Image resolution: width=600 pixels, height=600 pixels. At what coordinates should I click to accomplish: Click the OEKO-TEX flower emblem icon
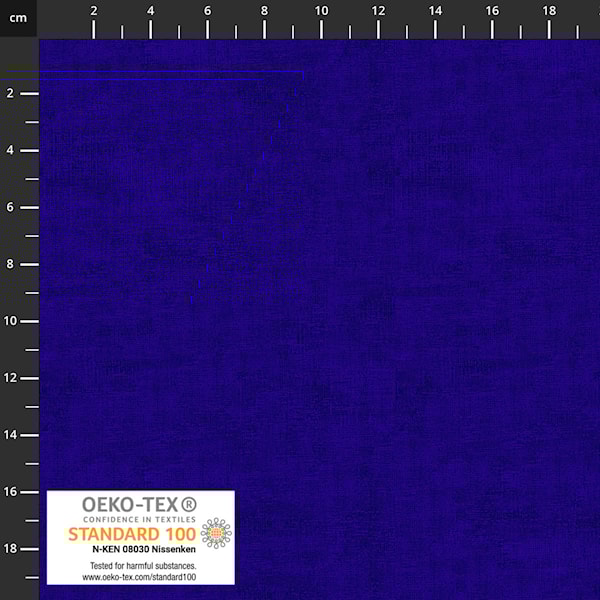[x=215, y=533]
